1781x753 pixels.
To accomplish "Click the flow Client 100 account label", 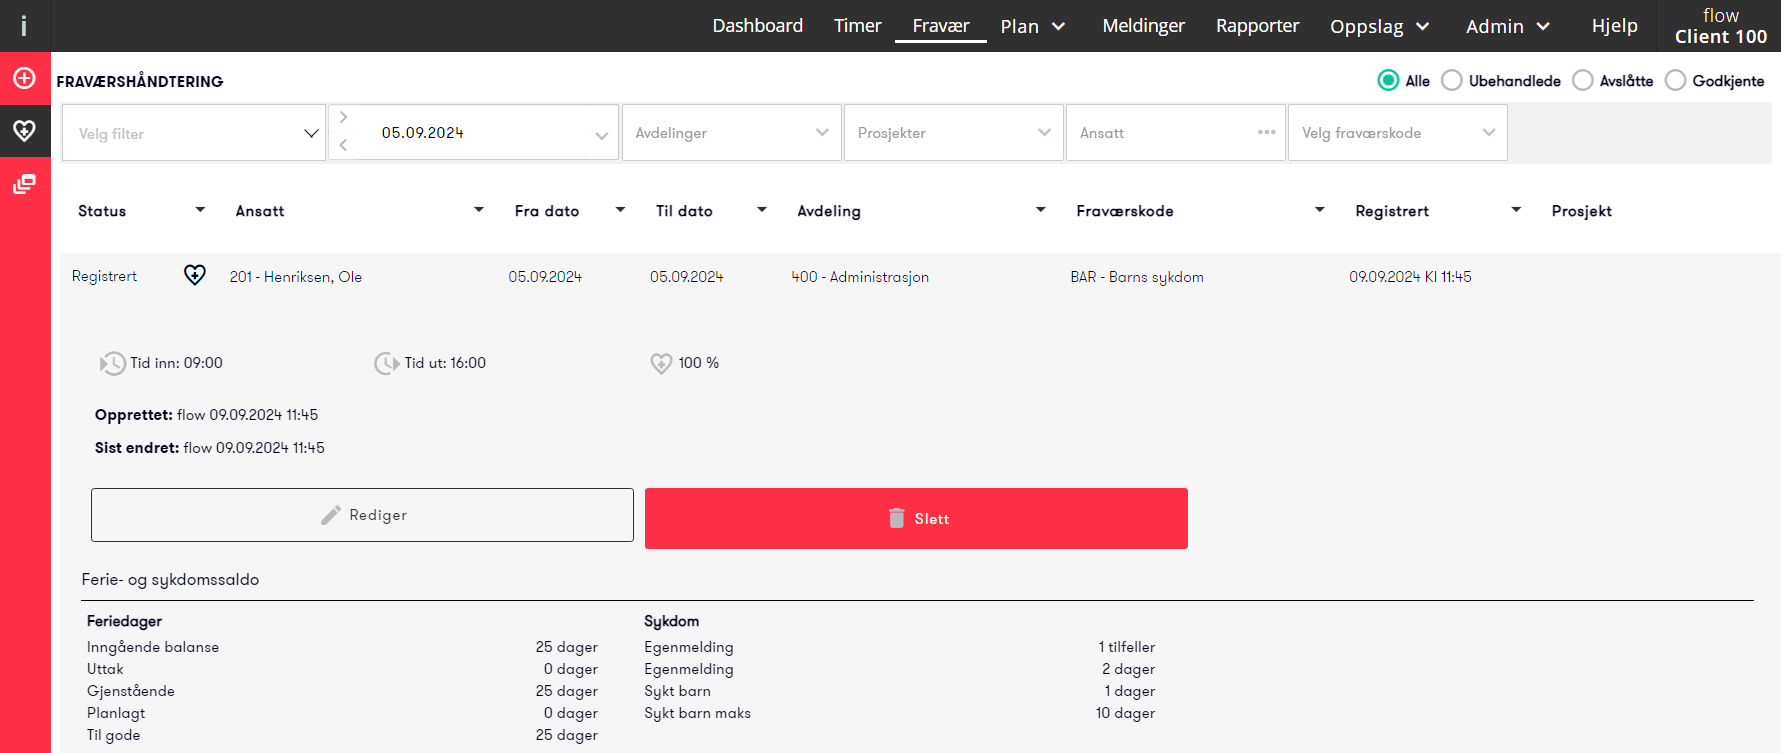I will click(x=1720, y=26).
